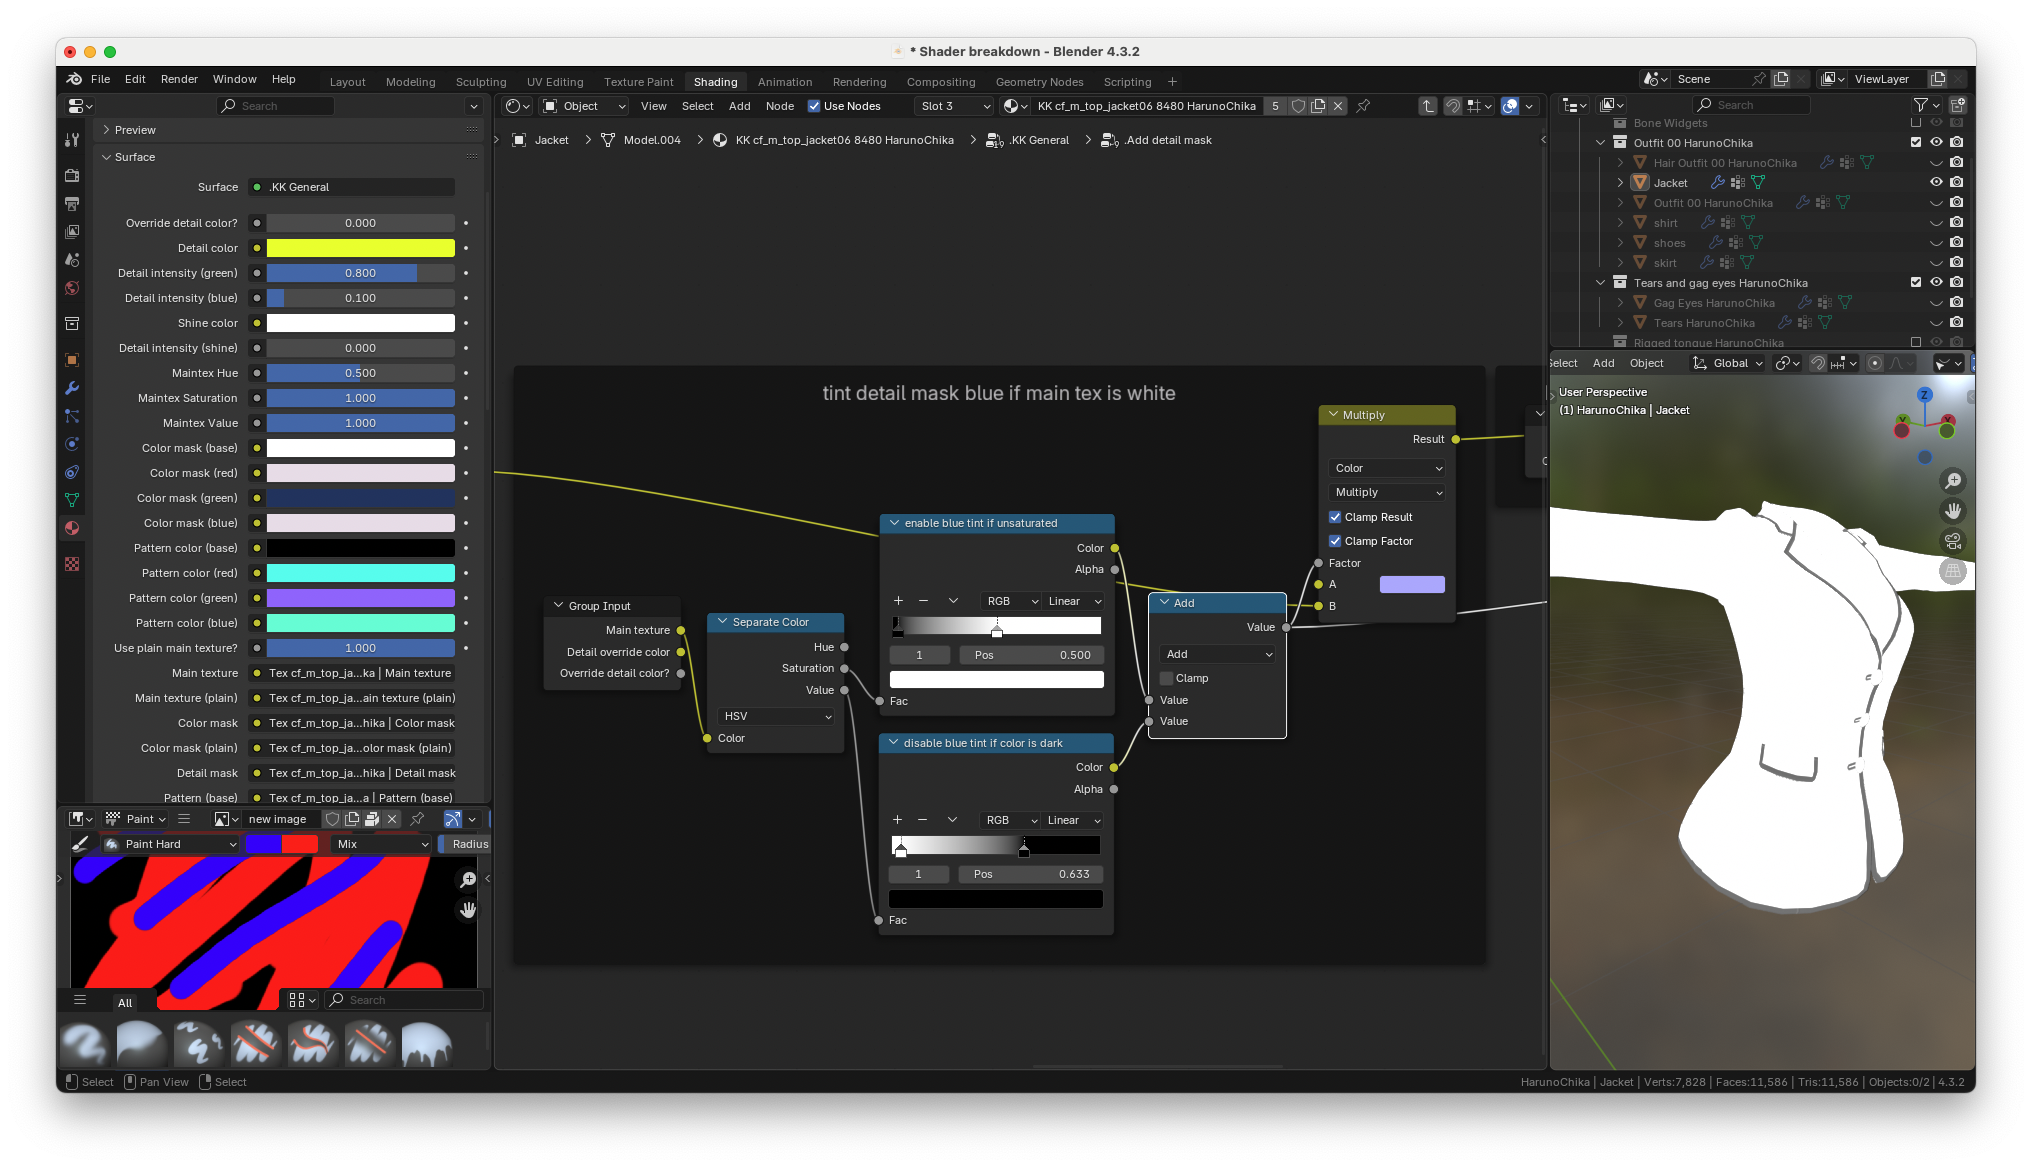Click the pin material icon in node header
Viewport: 2032px width, 1167px height.
click(1363, 106)
